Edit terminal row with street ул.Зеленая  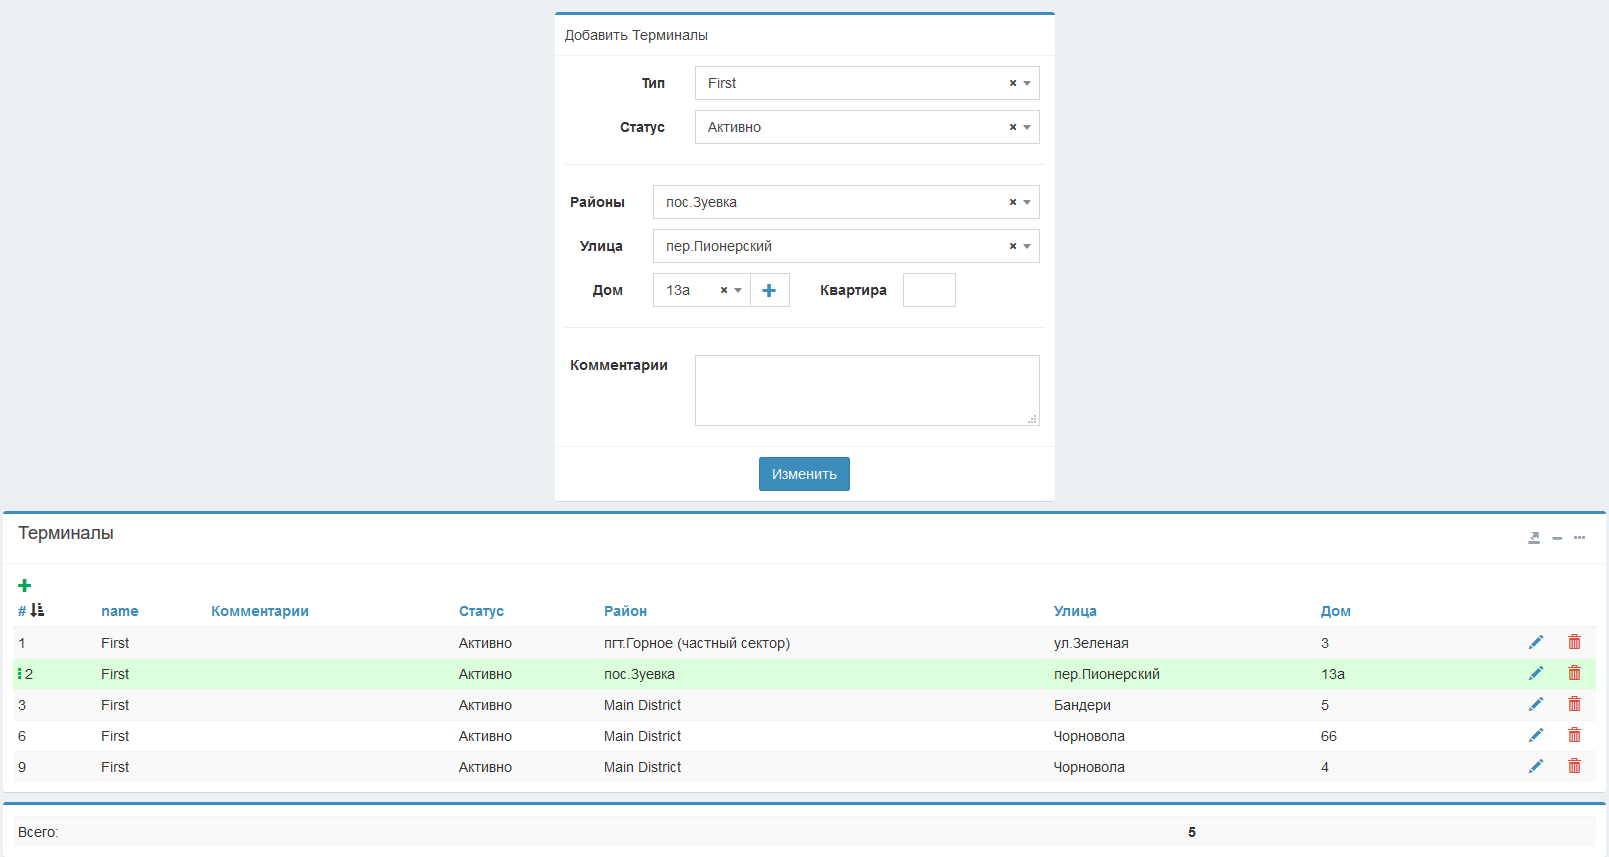(1536, 642)
